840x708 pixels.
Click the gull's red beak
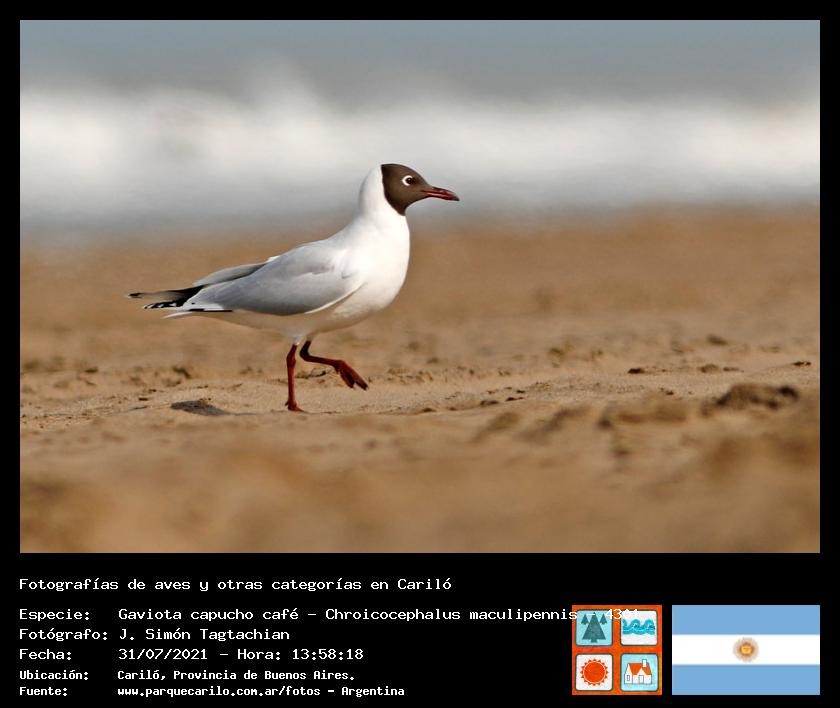point(440,192)
